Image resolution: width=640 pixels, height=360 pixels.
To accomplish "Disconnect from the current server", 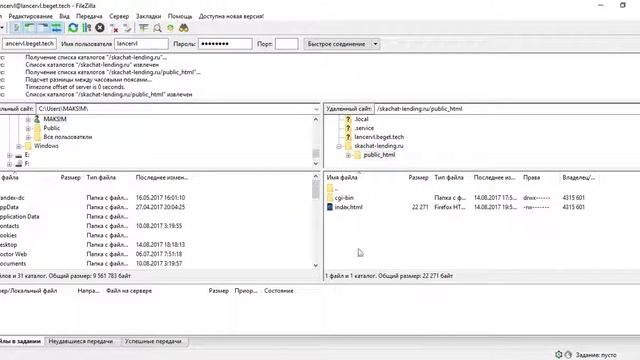I will click(x=114, y=28).
